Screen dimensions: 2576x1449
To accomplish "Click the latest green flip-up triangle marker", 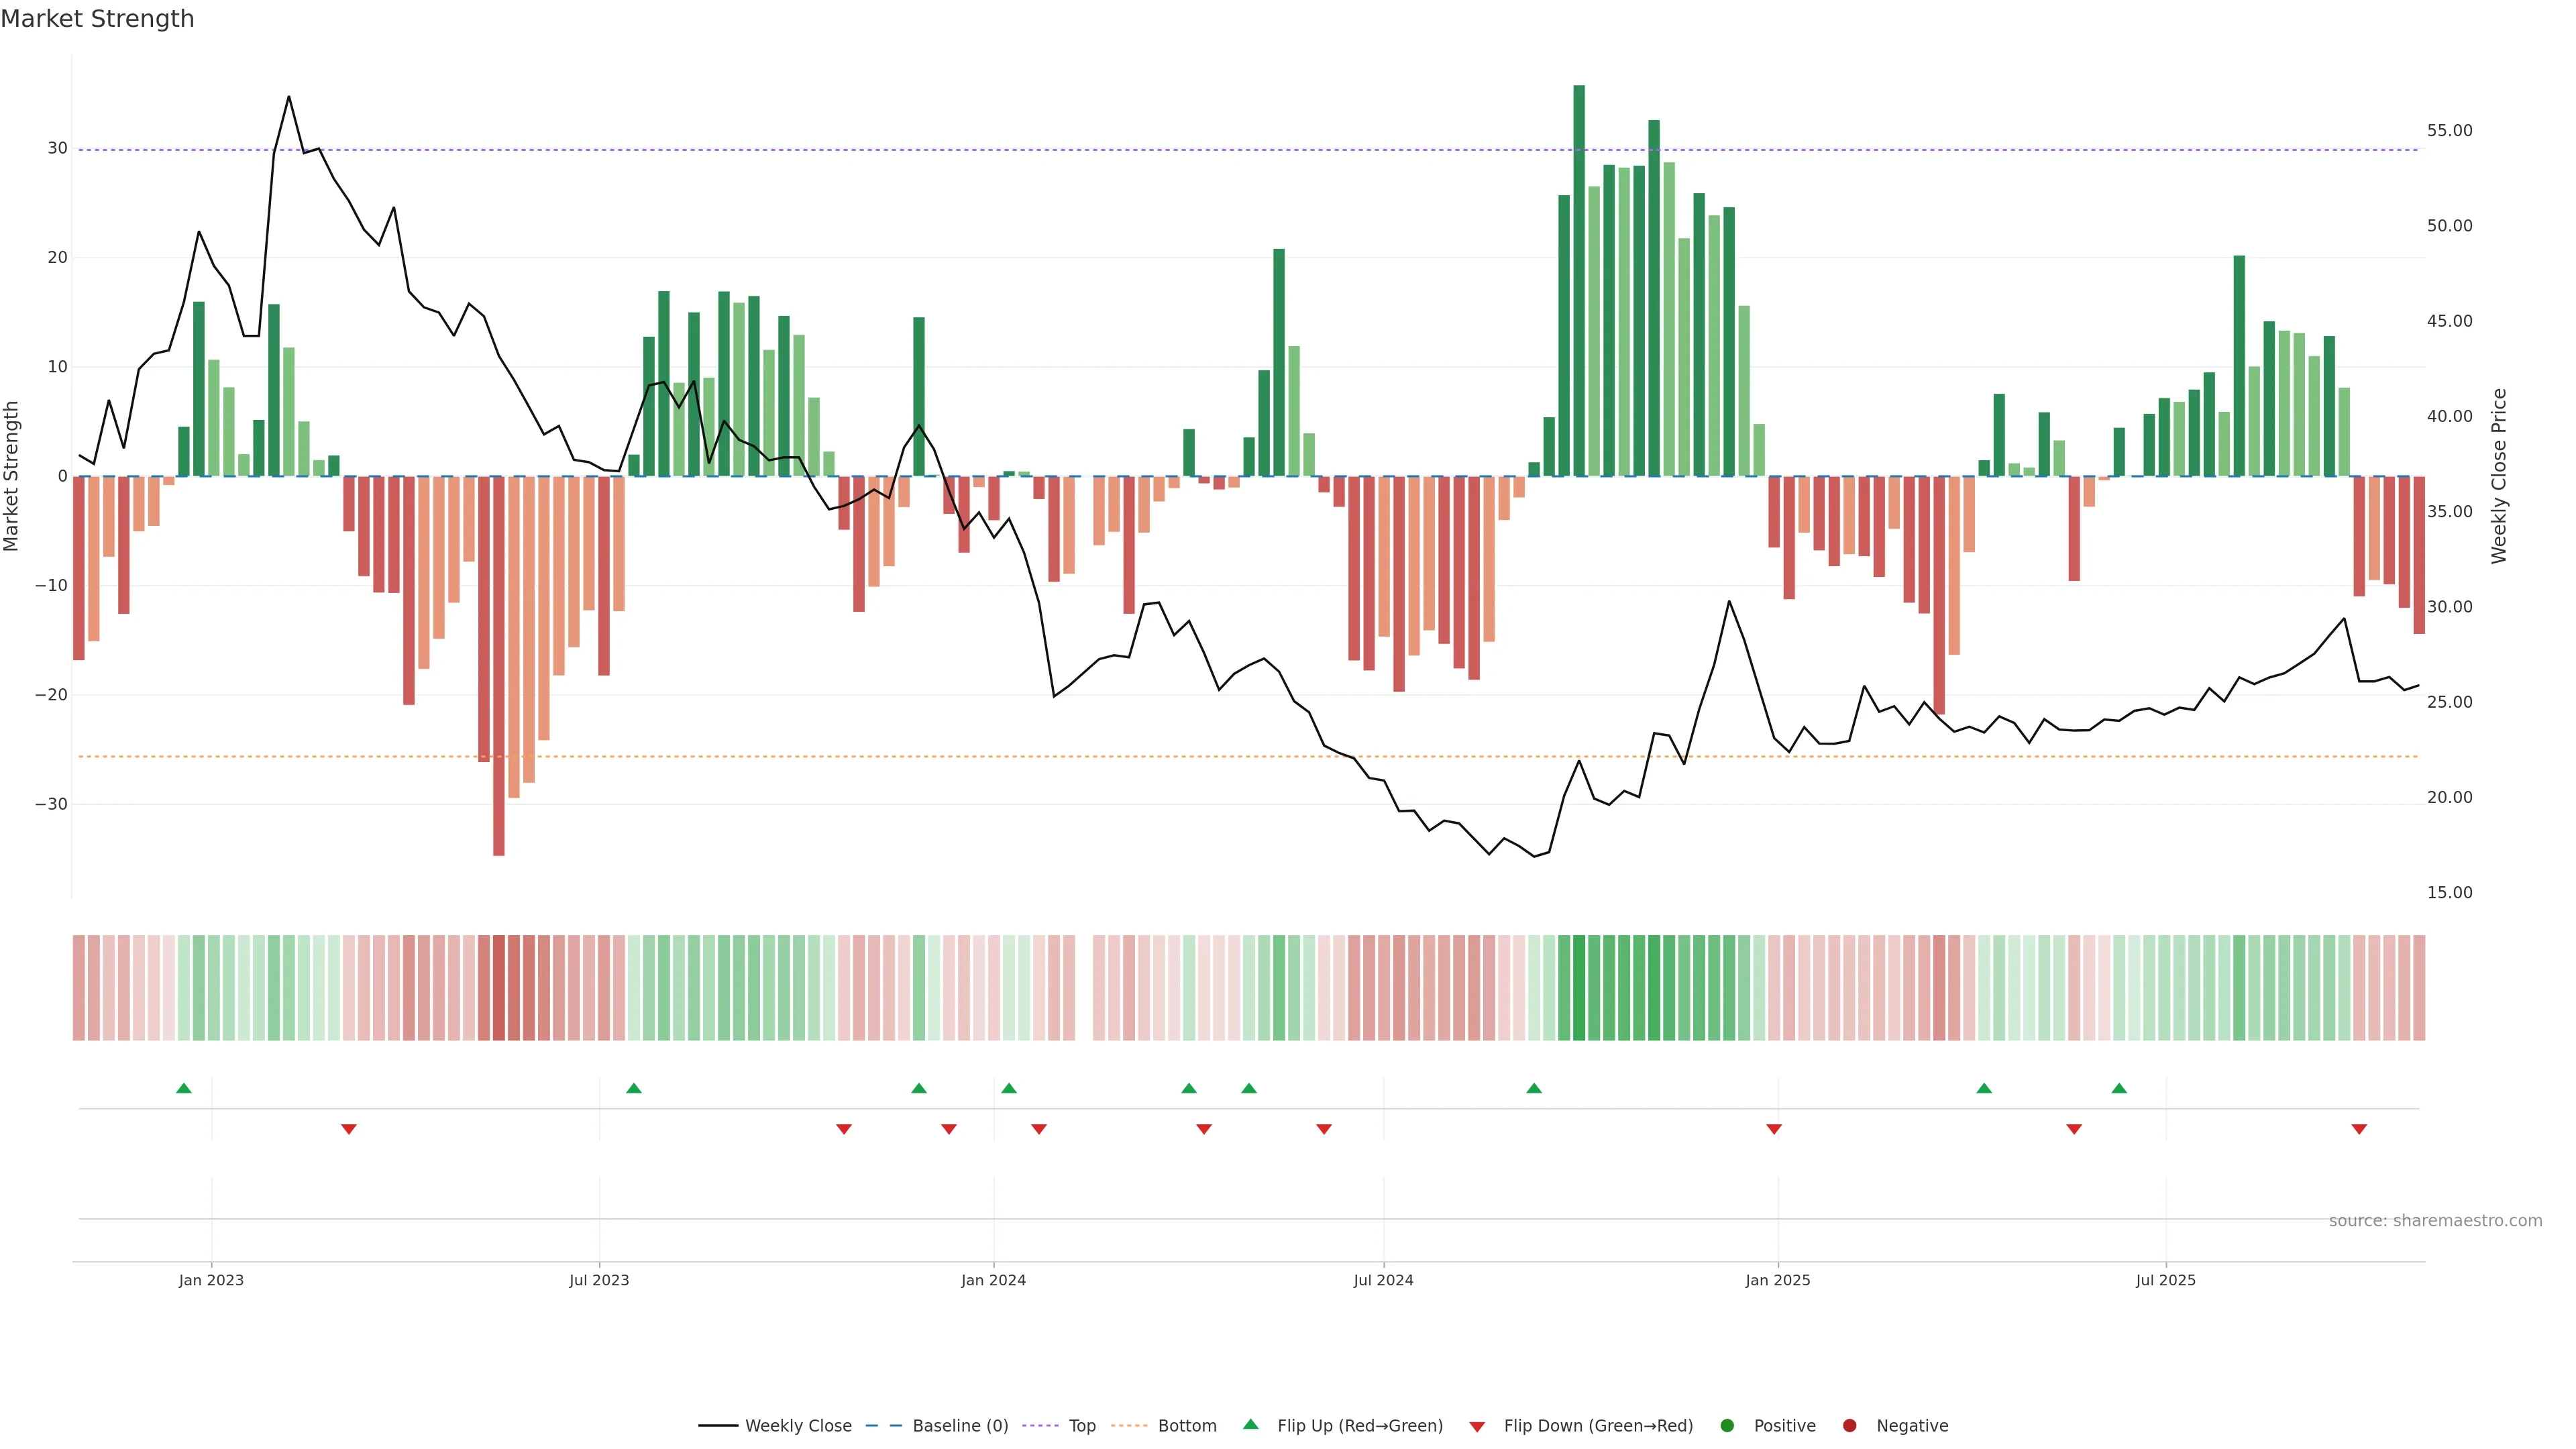I will pos(2119,1088).
